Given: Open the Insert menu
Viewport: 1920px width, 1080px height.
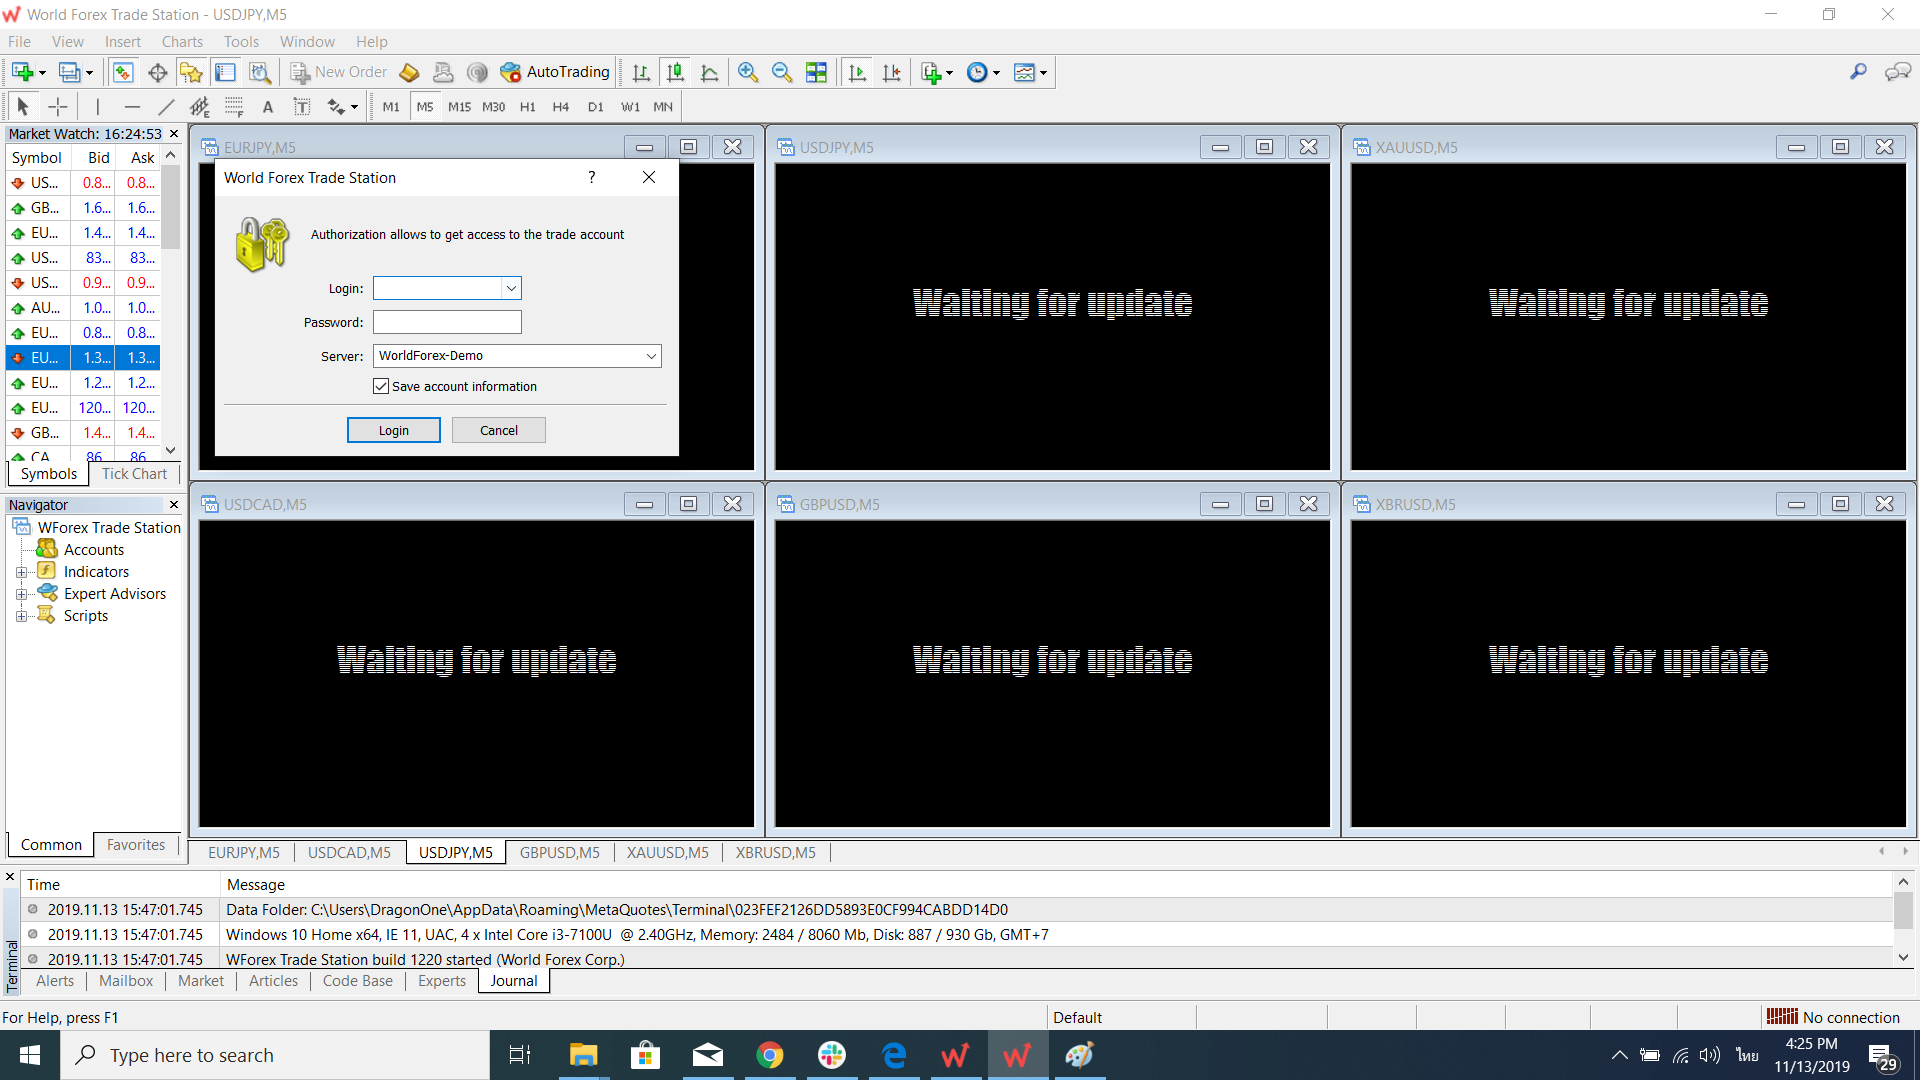Looking at the screenshot, I should 123,41.
